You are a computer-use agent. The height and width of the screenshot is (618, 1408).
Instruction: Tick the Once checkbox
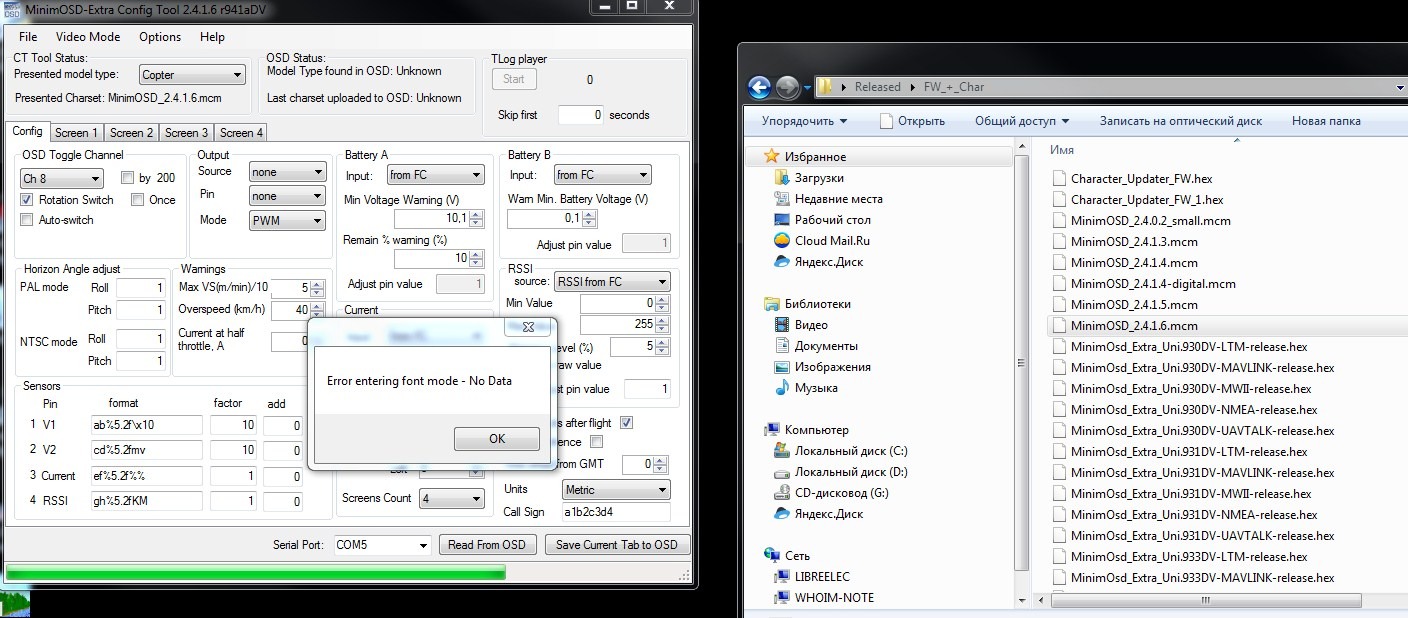tap(138, 200)
